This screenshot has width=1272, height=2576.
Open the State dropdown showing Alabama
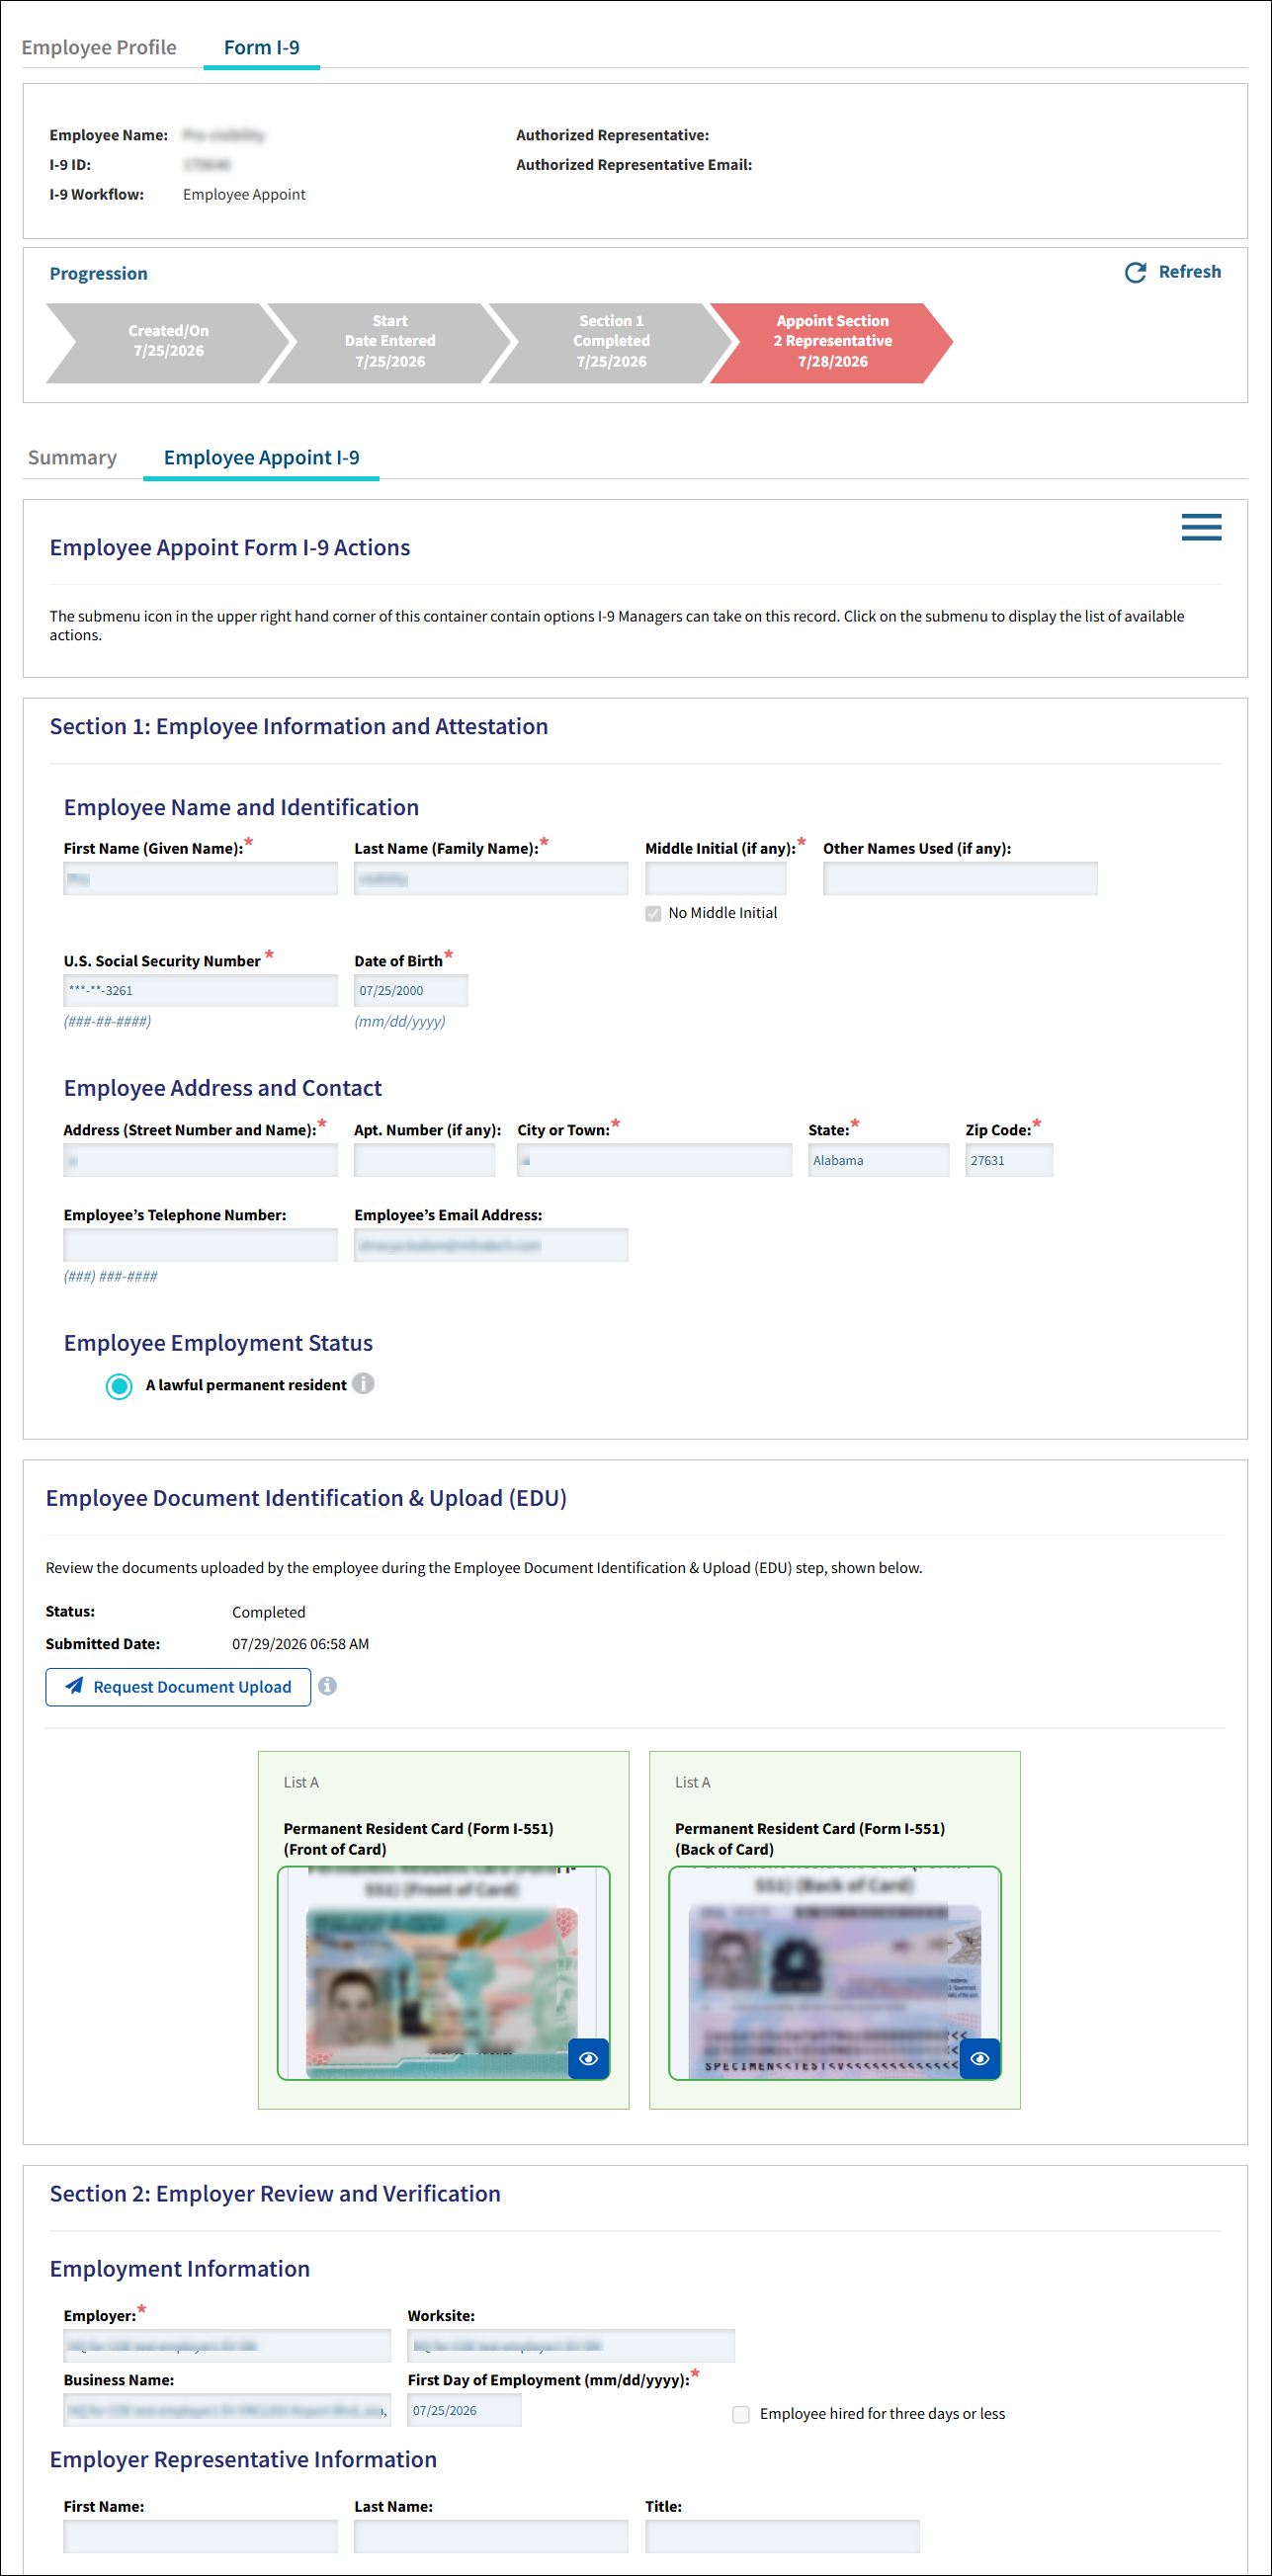click(878, 1160)
